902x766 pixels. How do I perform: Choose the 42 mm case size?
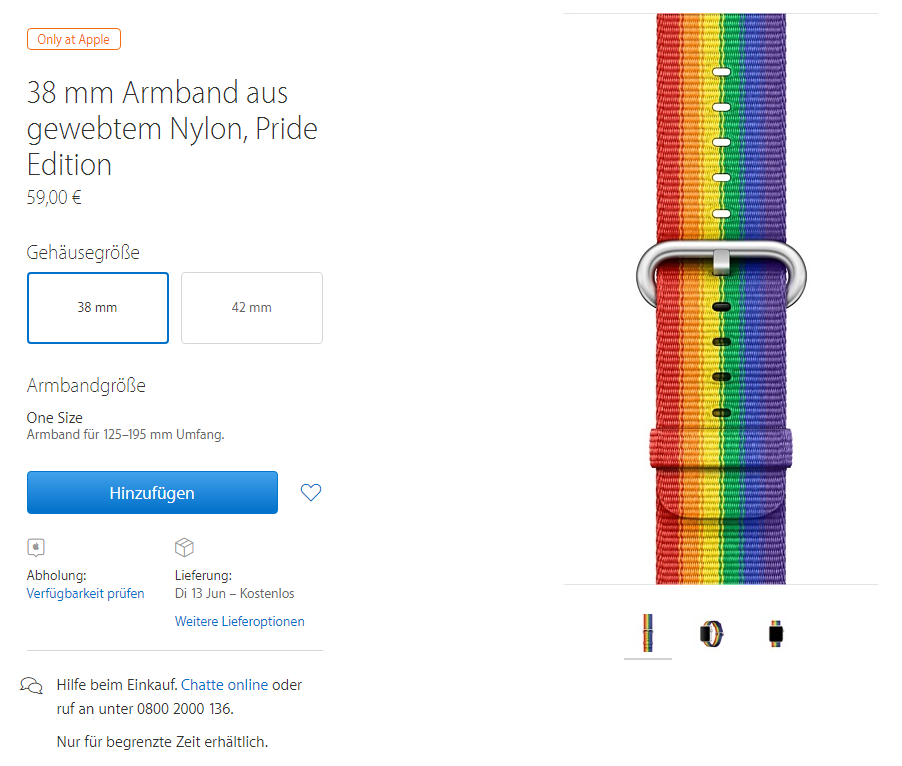(252, 307)
